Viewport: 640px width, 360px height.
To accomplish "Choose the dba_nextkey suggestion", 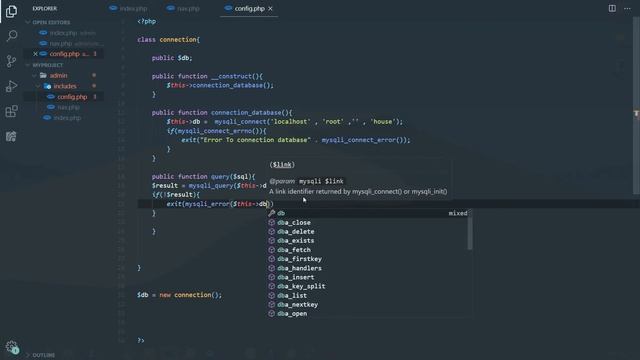I will coord(367,304).
